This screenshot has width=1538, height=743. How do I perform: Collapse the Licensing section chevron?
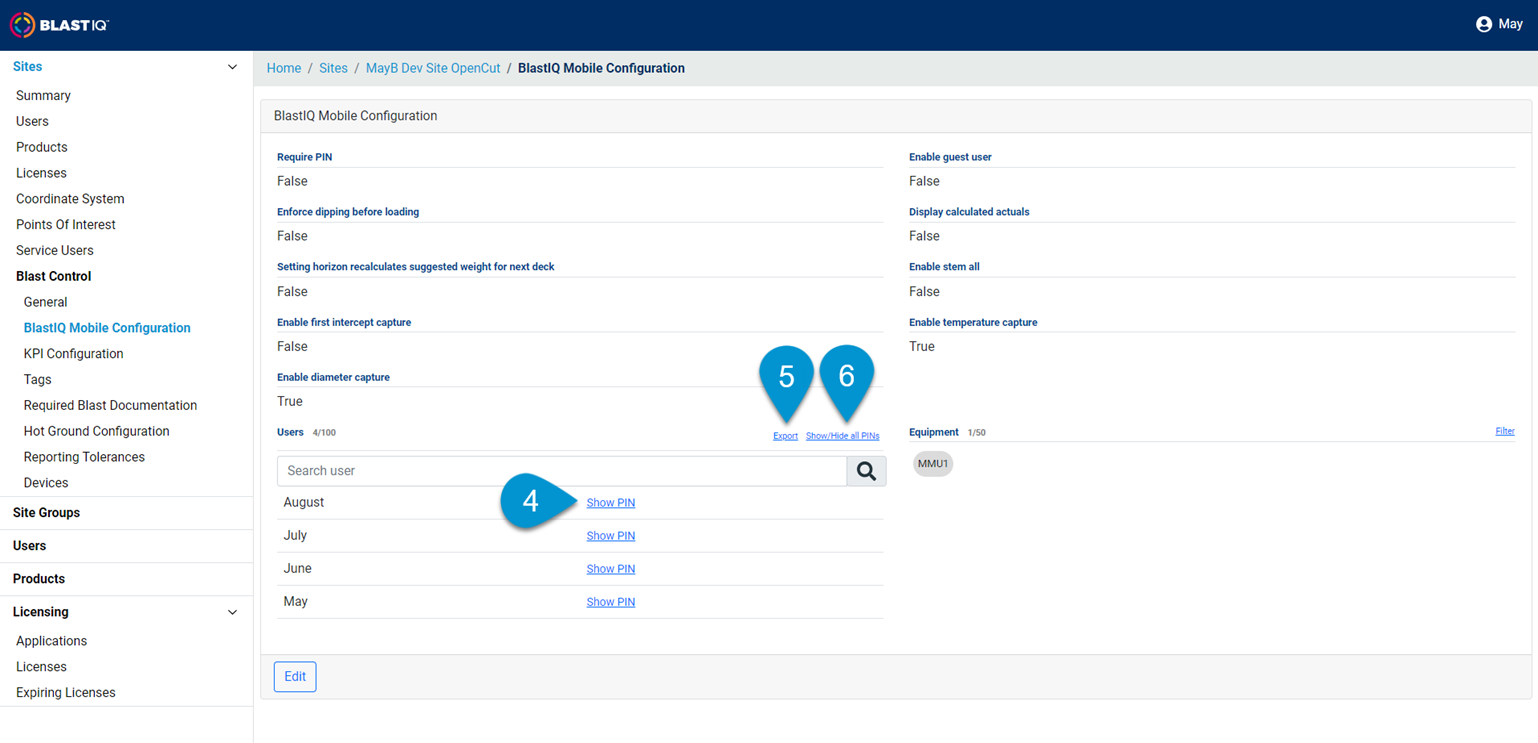point(232,612)
